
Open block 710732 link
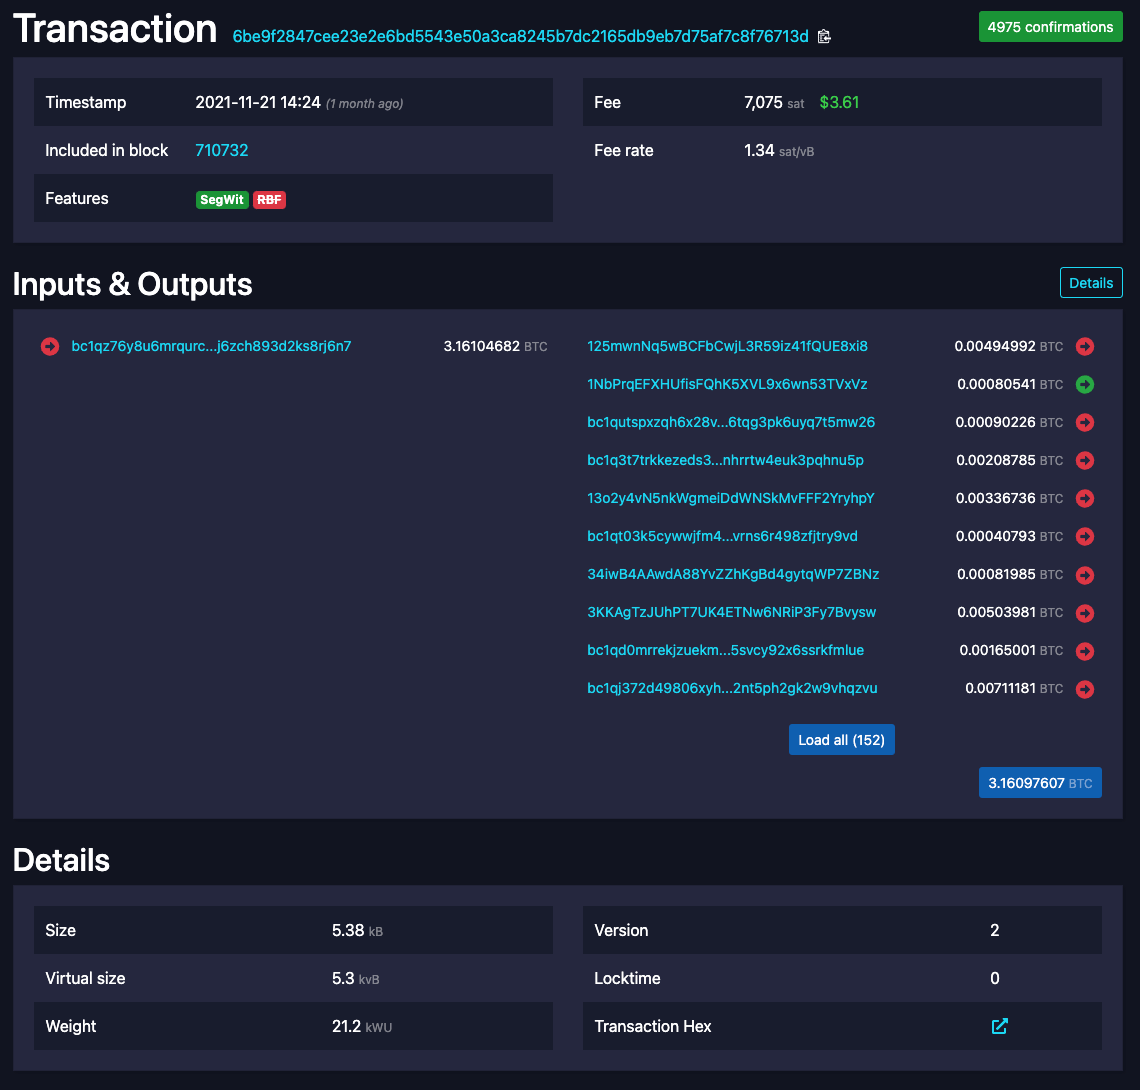[x=221, y=150]
